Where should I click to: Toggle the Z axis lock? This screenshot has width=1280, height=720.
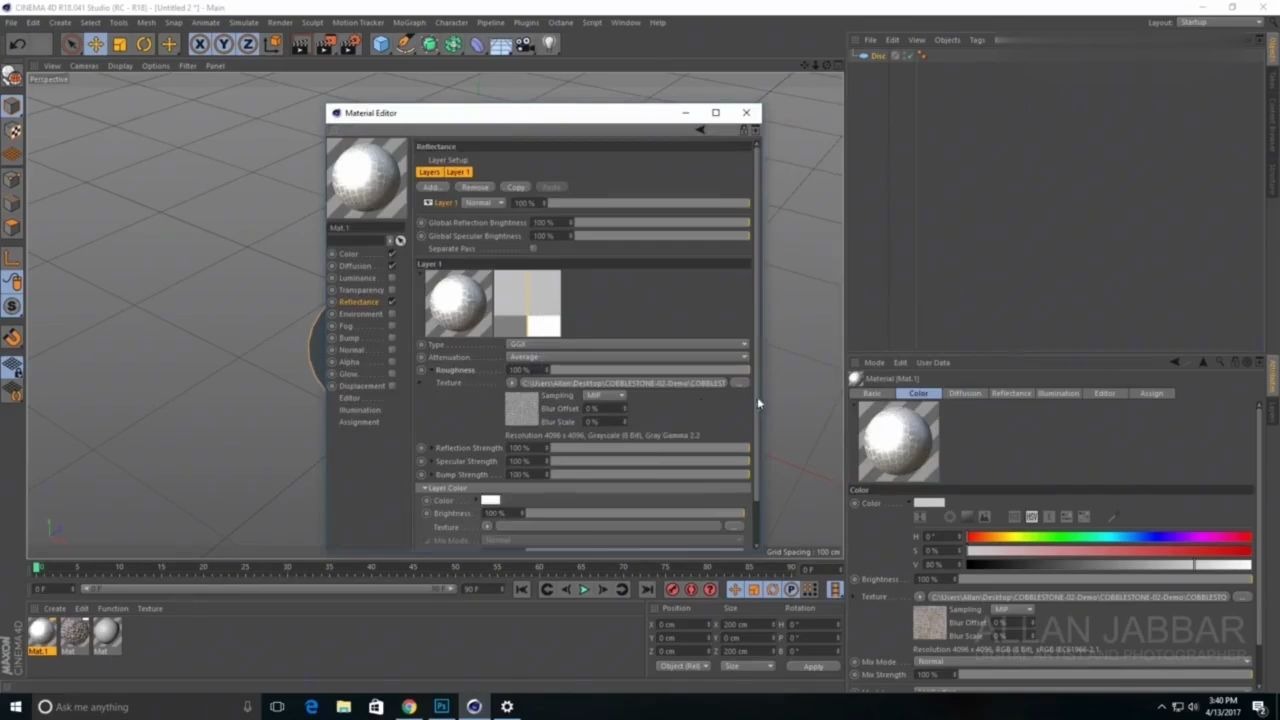pyautogui.click(x=248, y=44)
